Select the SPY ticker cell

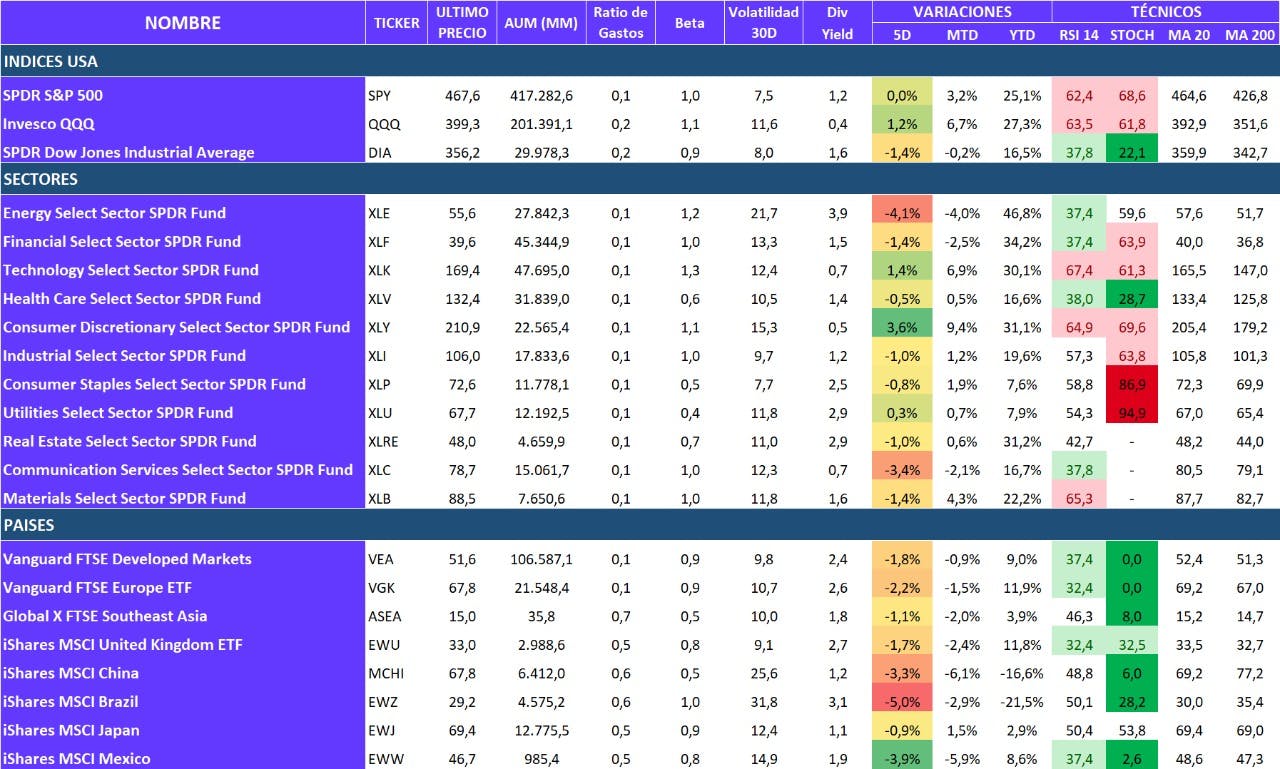(x=396, y=96)
